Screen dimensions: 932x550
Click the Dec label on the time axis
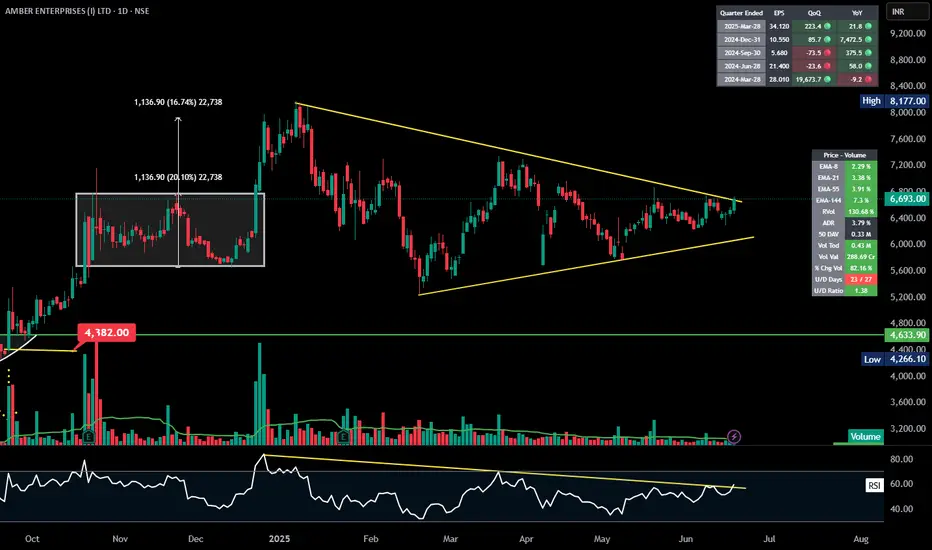coord(196,539)
